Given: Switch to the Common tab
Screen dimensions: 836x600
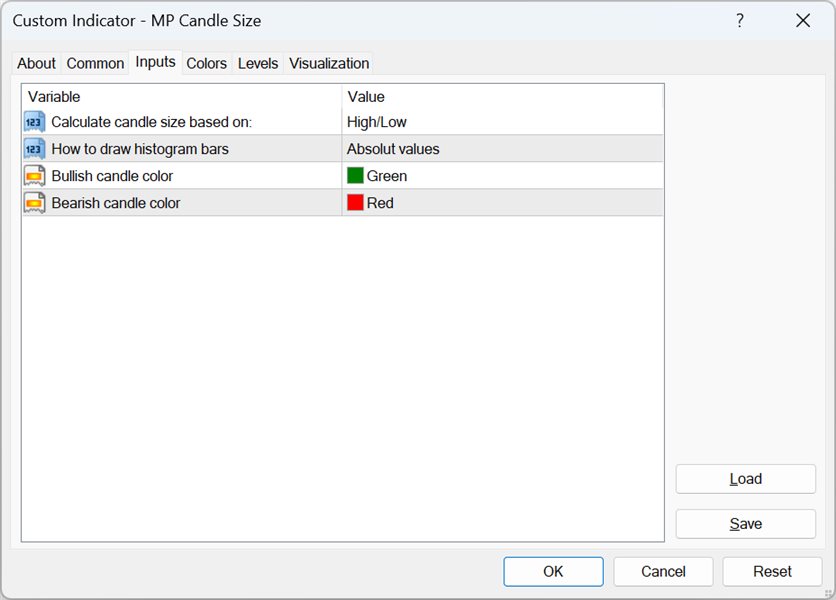Looking at the screenshot, I should [x=95, y=63].
